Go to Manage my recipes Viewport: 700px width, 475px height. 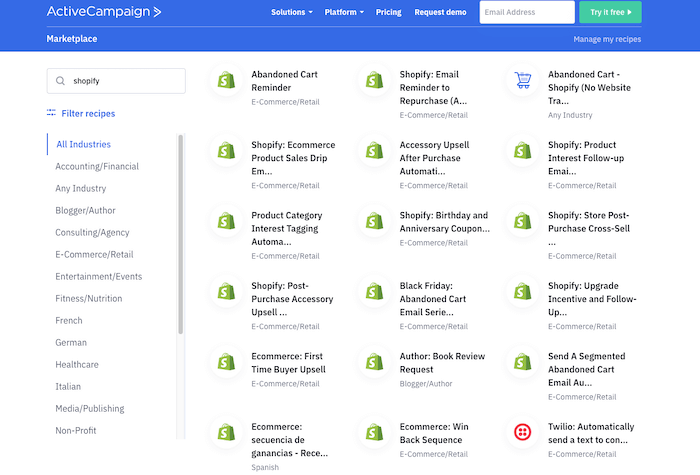click(607, 39)
